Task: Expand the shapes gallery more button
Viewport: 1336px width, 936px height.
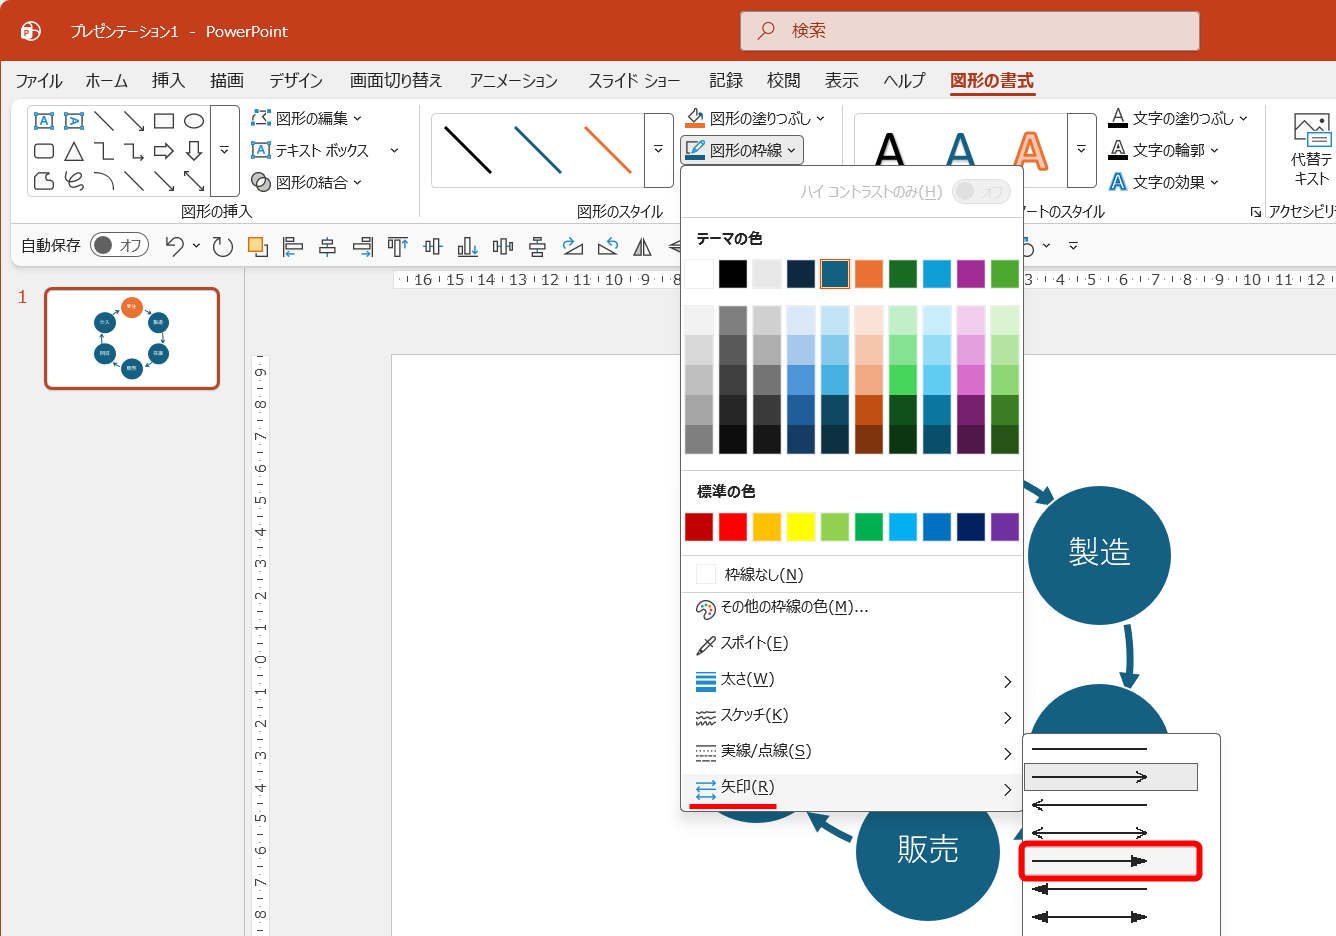Action: coord(225,150)
